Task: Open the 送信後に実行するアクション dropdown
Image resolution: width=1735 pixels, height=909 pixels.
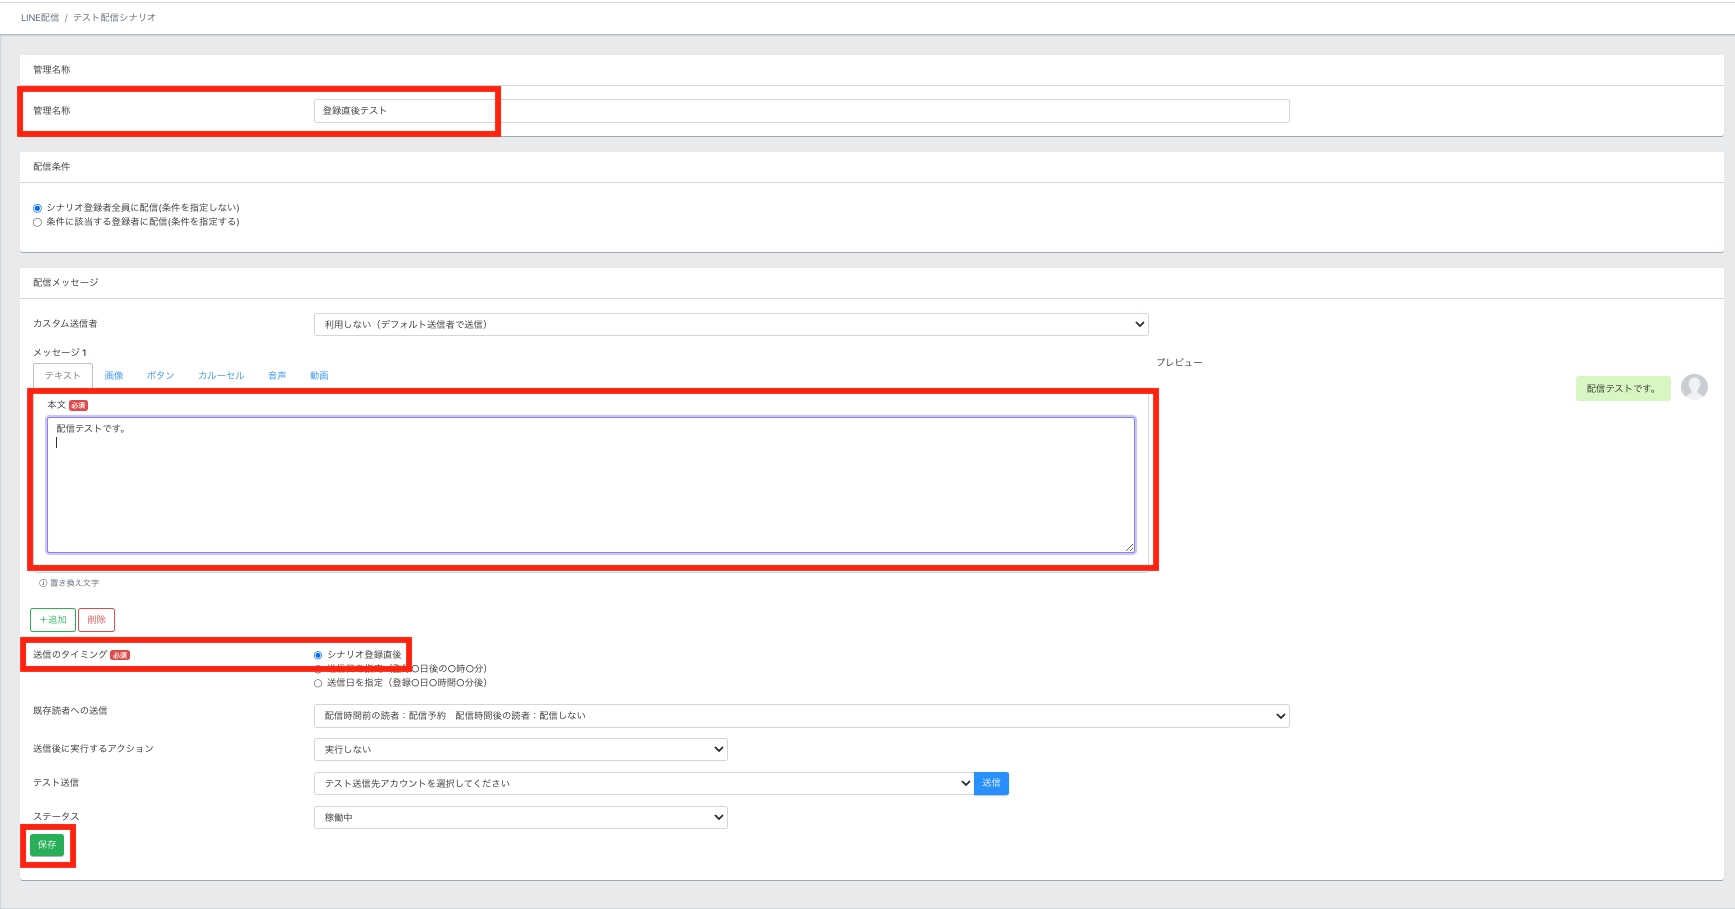Action: 520,749
